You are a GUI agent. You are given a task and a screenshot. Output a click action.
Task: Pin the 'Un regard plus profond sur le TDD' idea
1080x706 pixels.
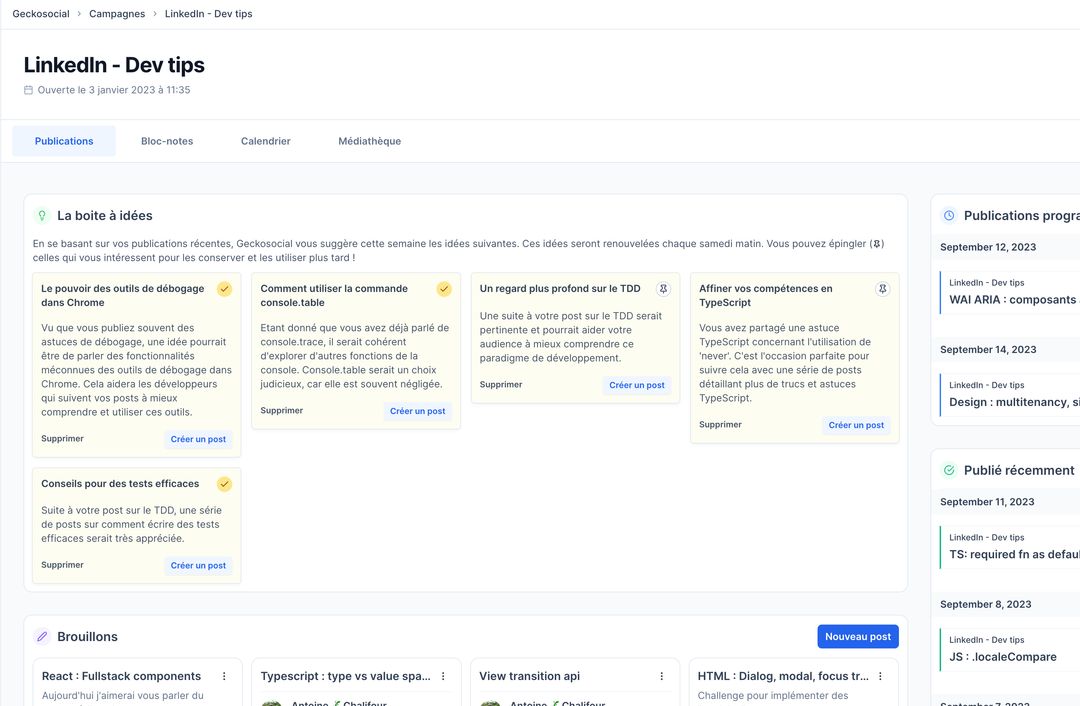point(663,289)
